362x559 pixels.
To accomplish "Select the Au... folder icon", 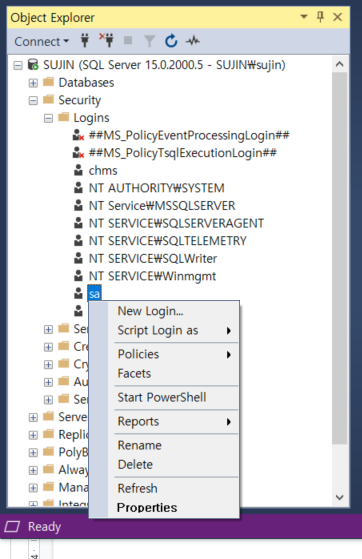I will (64, 381).
